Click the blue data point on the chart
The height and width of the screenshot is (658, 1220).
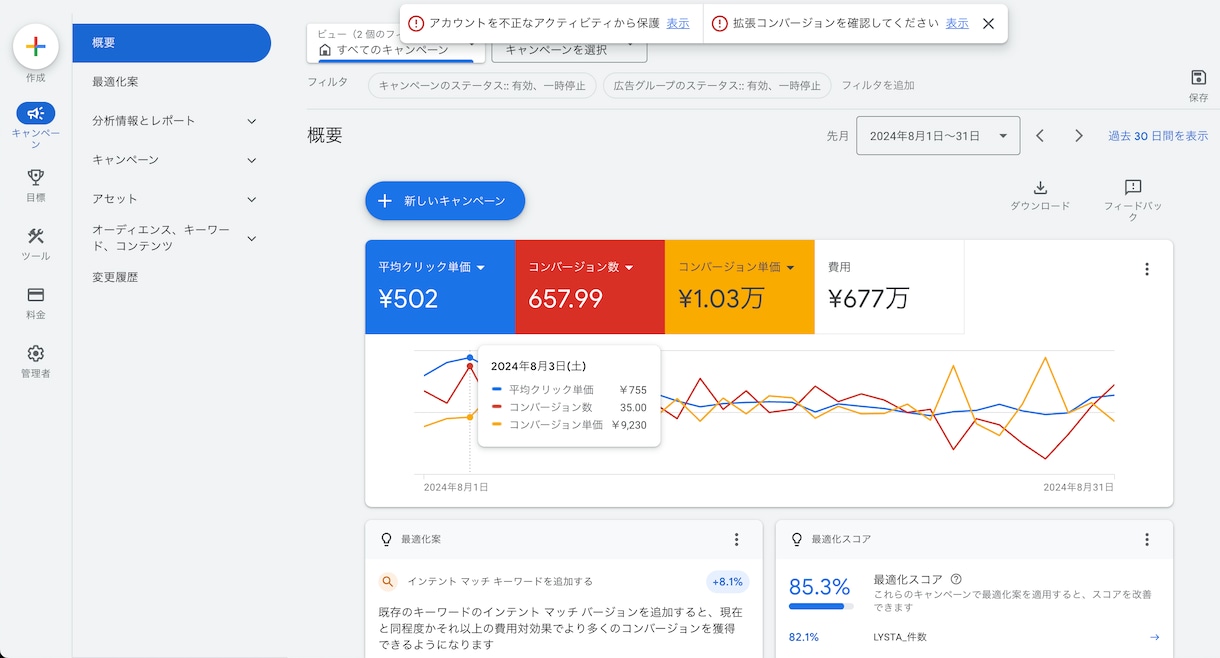470,357
